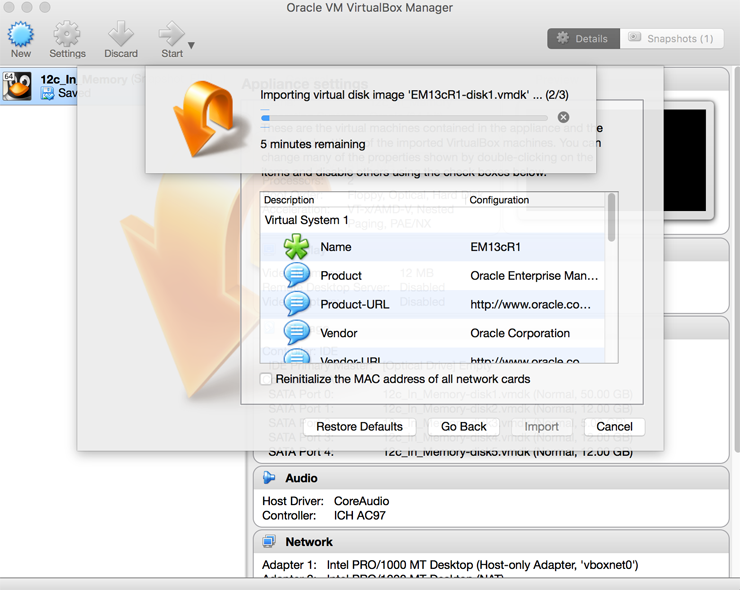Click the Product row speech bubble icon
This screenshot has height=590, width=740.
point(296,275)
